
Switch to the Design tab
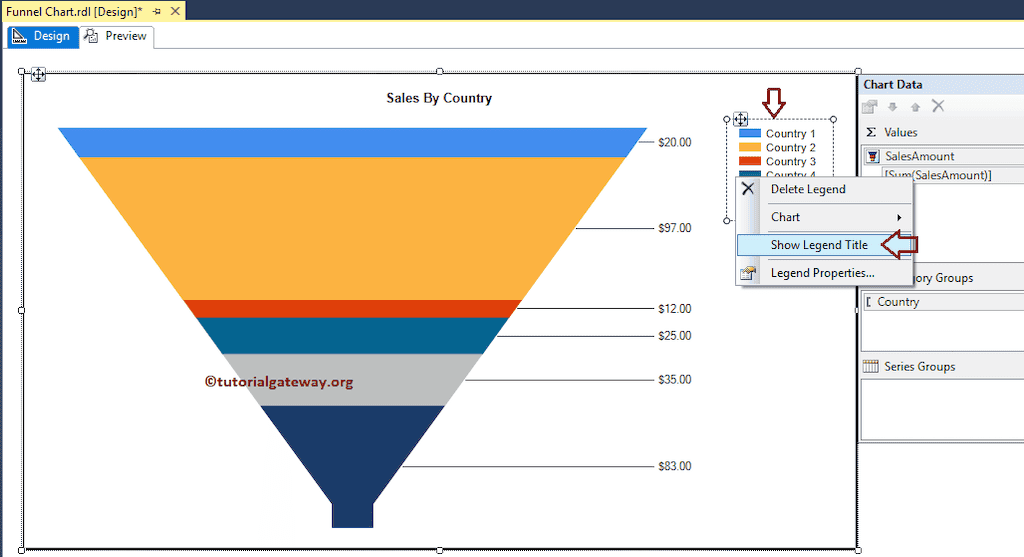coord(41,36)
